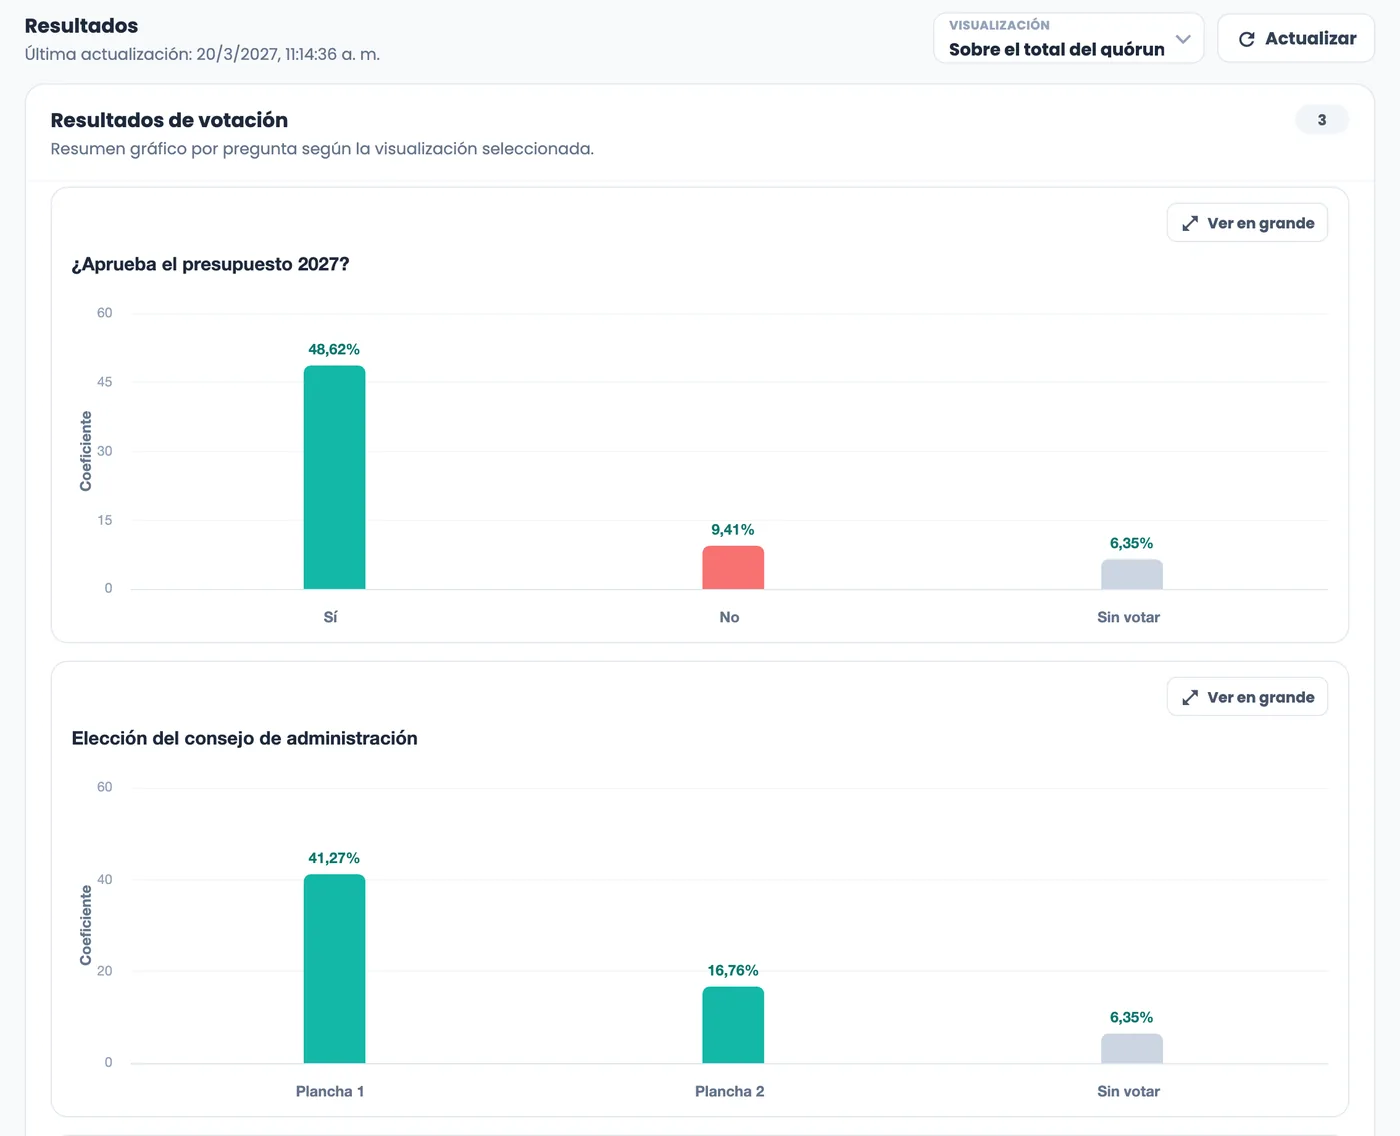
Task: Click the '9,41%' value label
Action: 733,529
